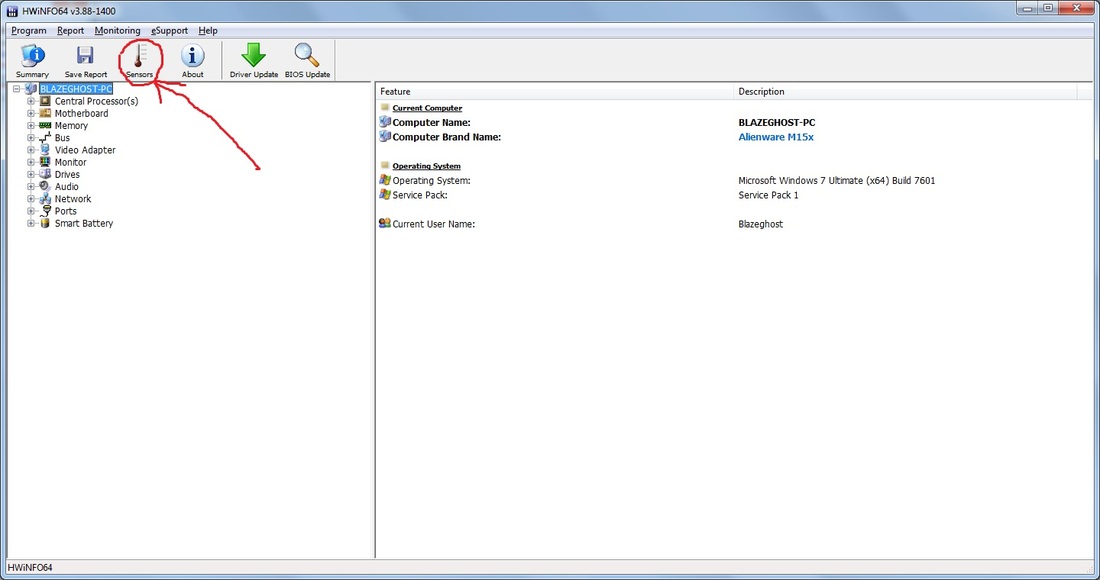Select the Video Adapter tree label
Image resolution: width=1100 pixels, height=580 pixels.
click(x=85, y=149)
